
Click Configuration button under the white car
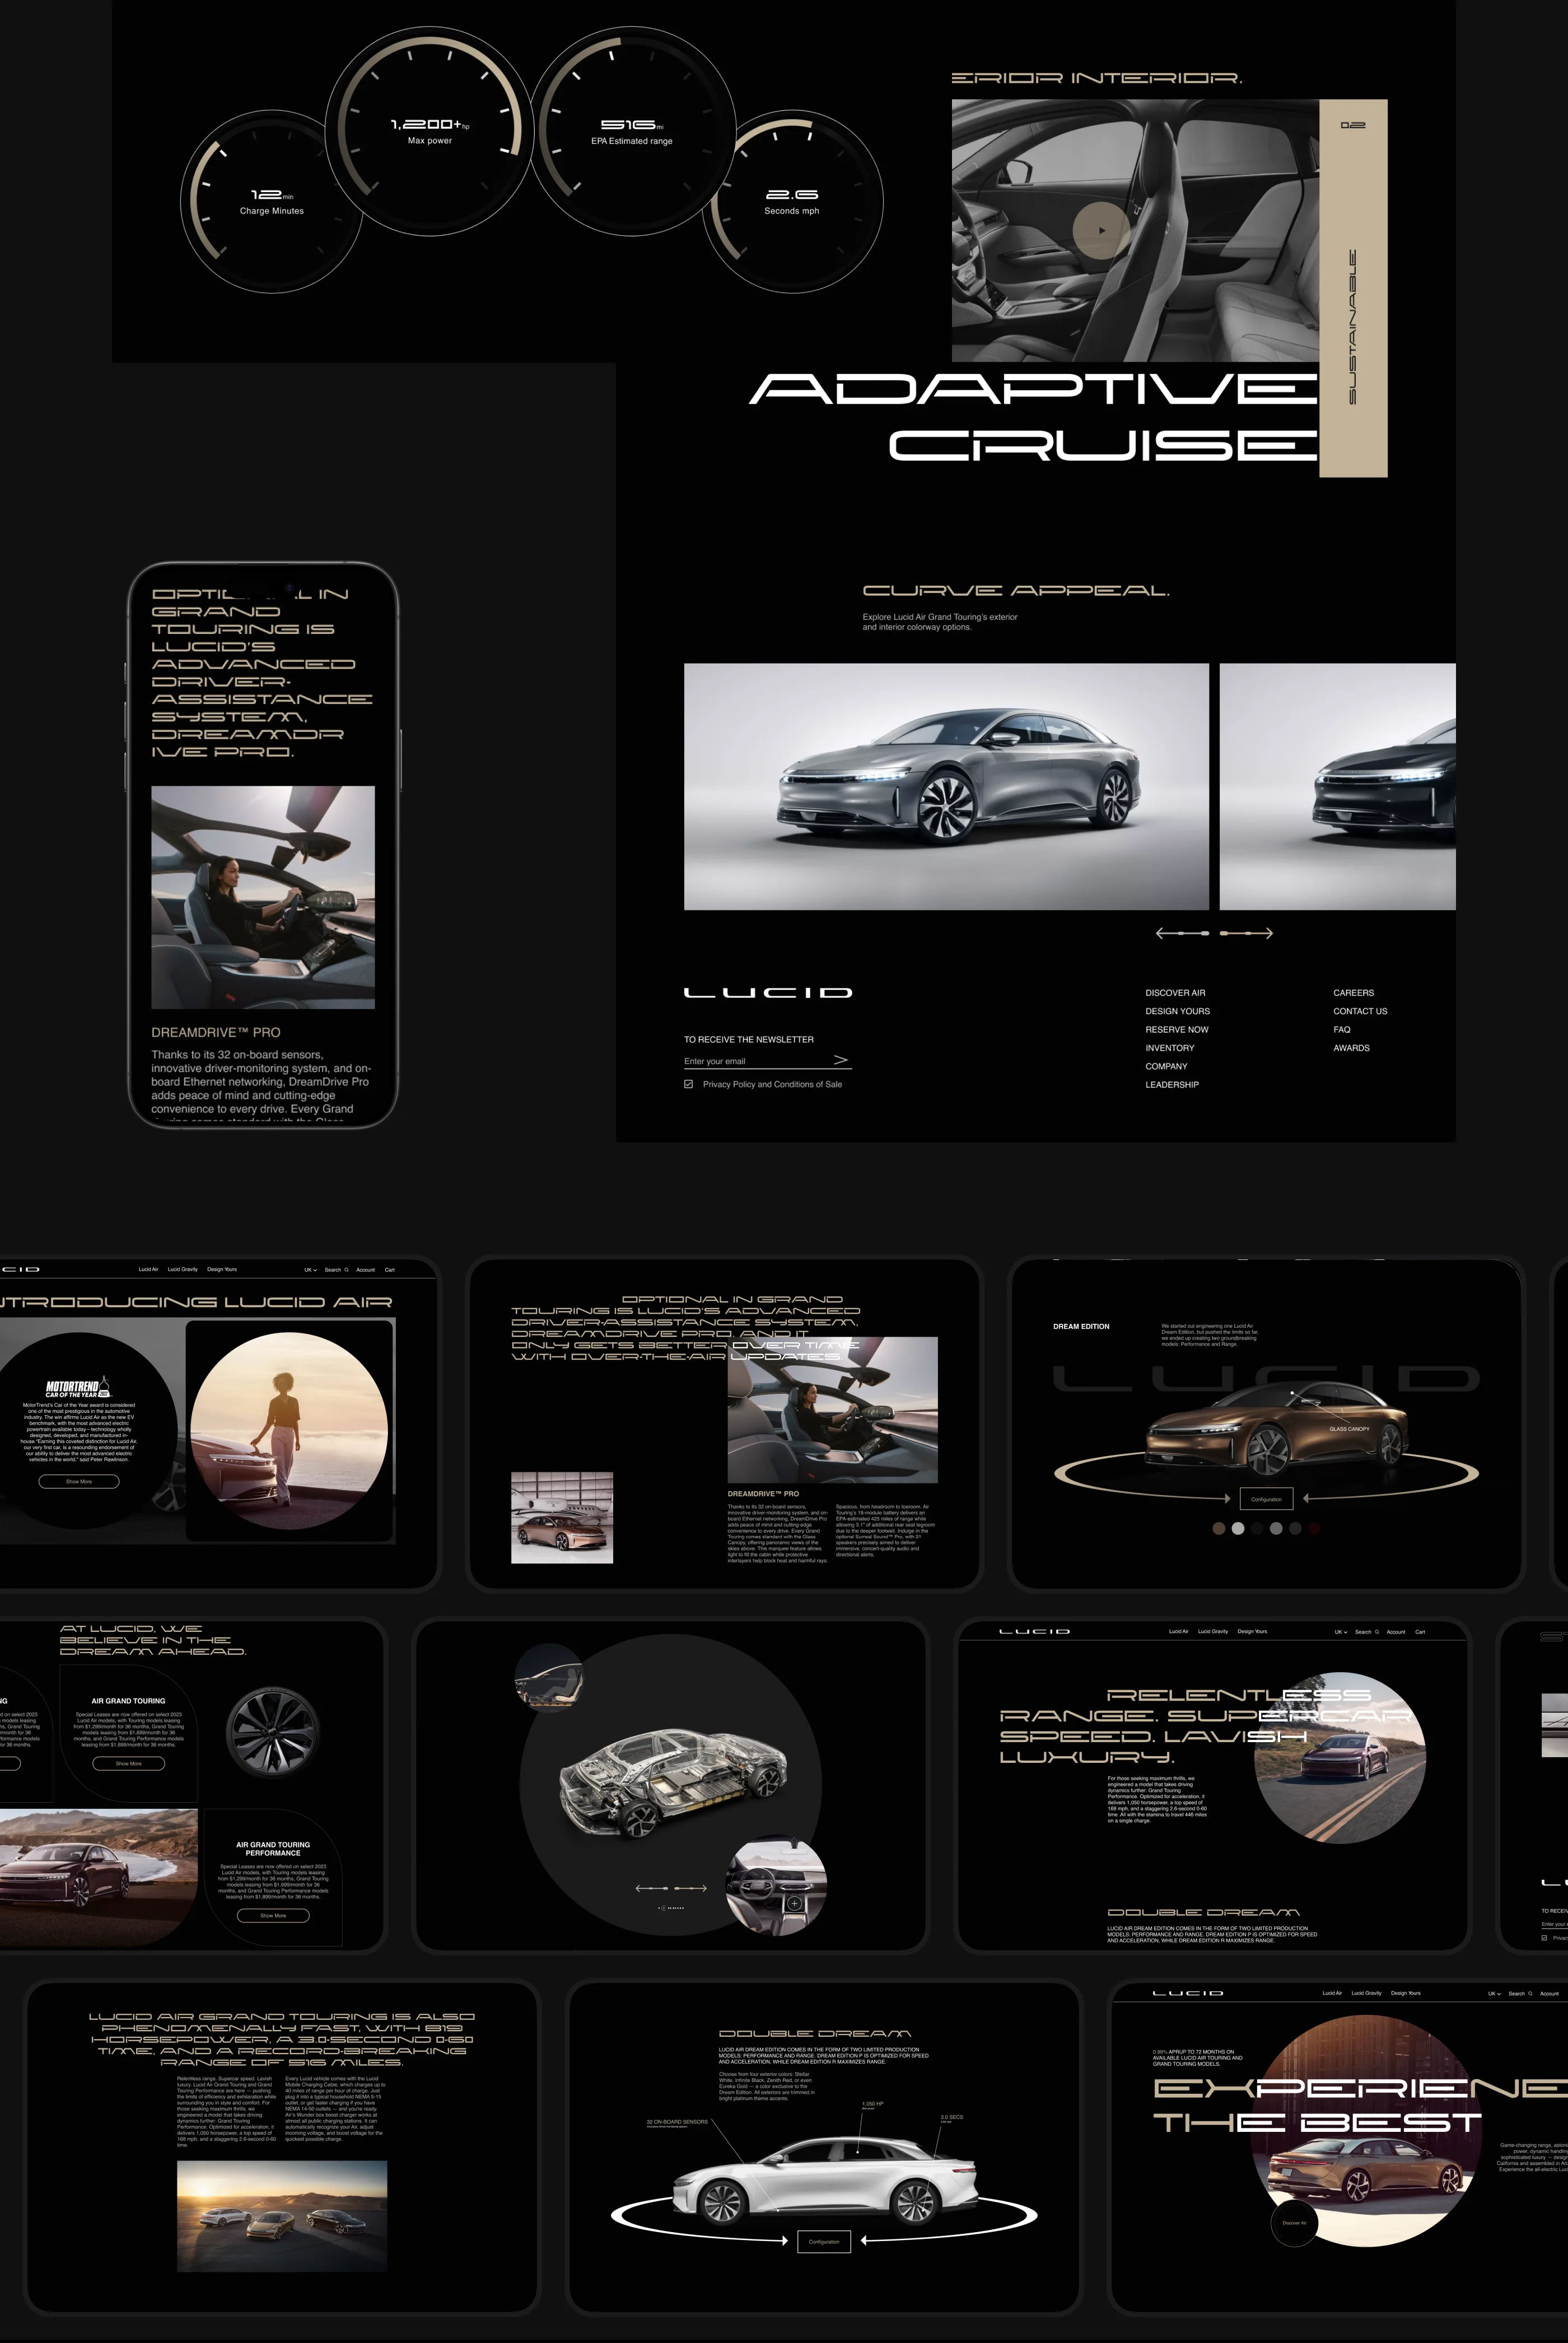tap(824, 2241)
